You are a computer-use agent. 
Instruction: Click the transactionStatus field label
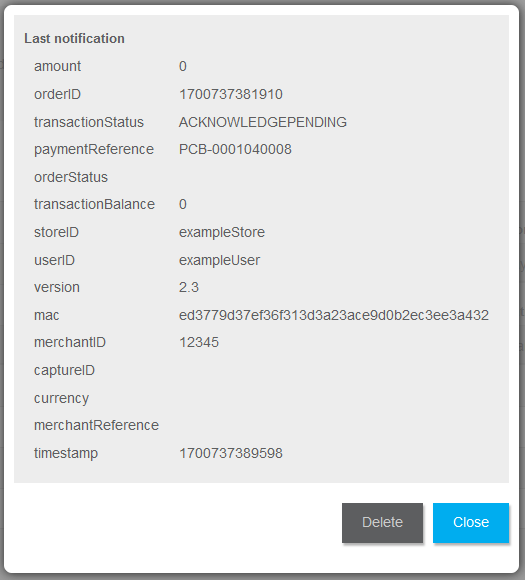(89, 122)
